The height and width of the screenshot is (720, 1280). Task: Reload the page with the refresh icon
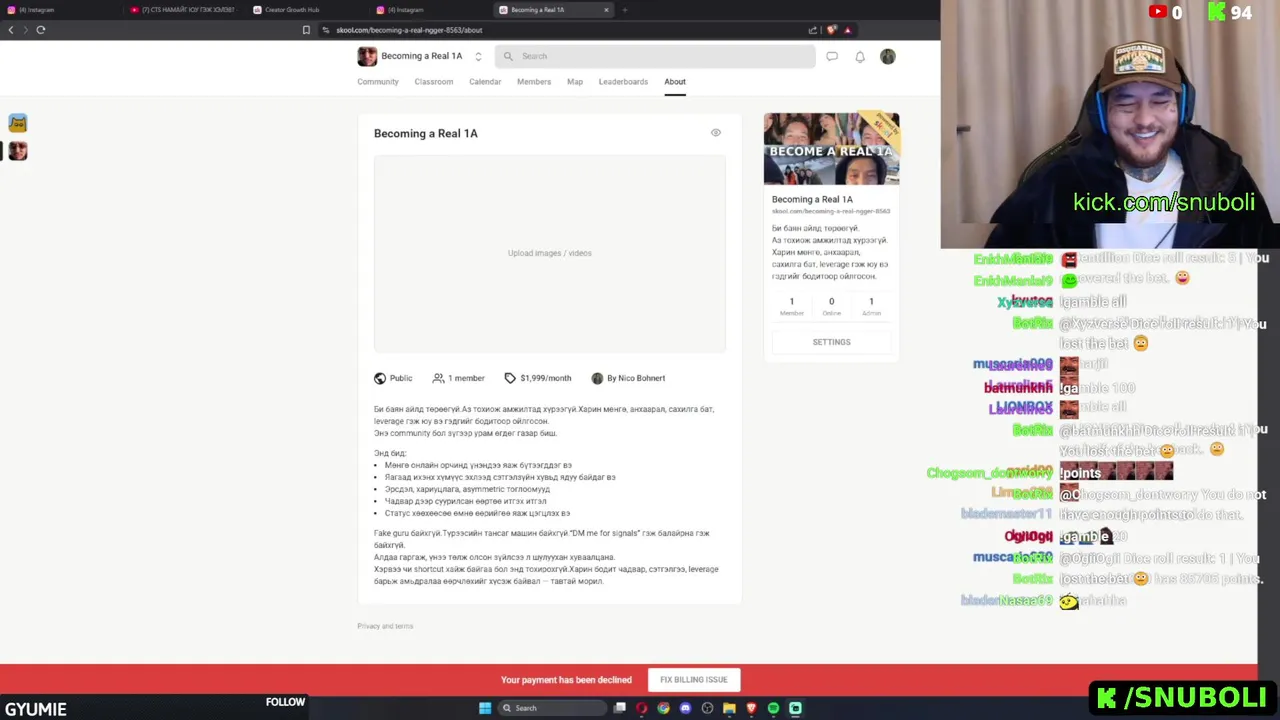[x=41, y=30]
